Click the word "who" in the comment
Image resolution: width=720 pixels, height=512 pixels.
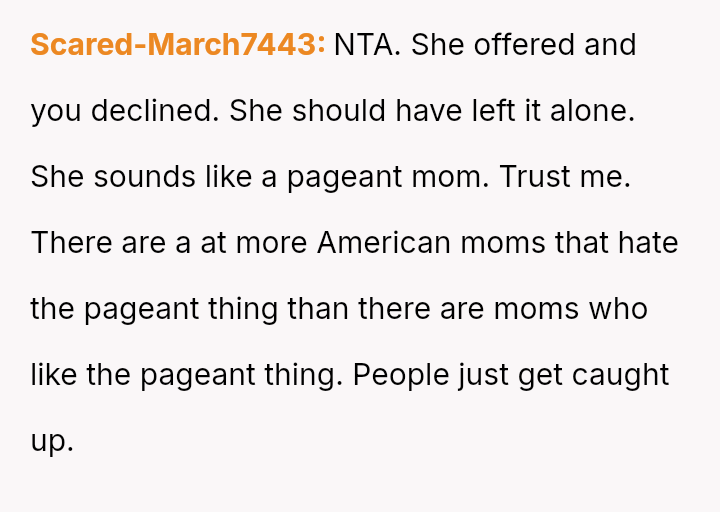click(618, 309)
